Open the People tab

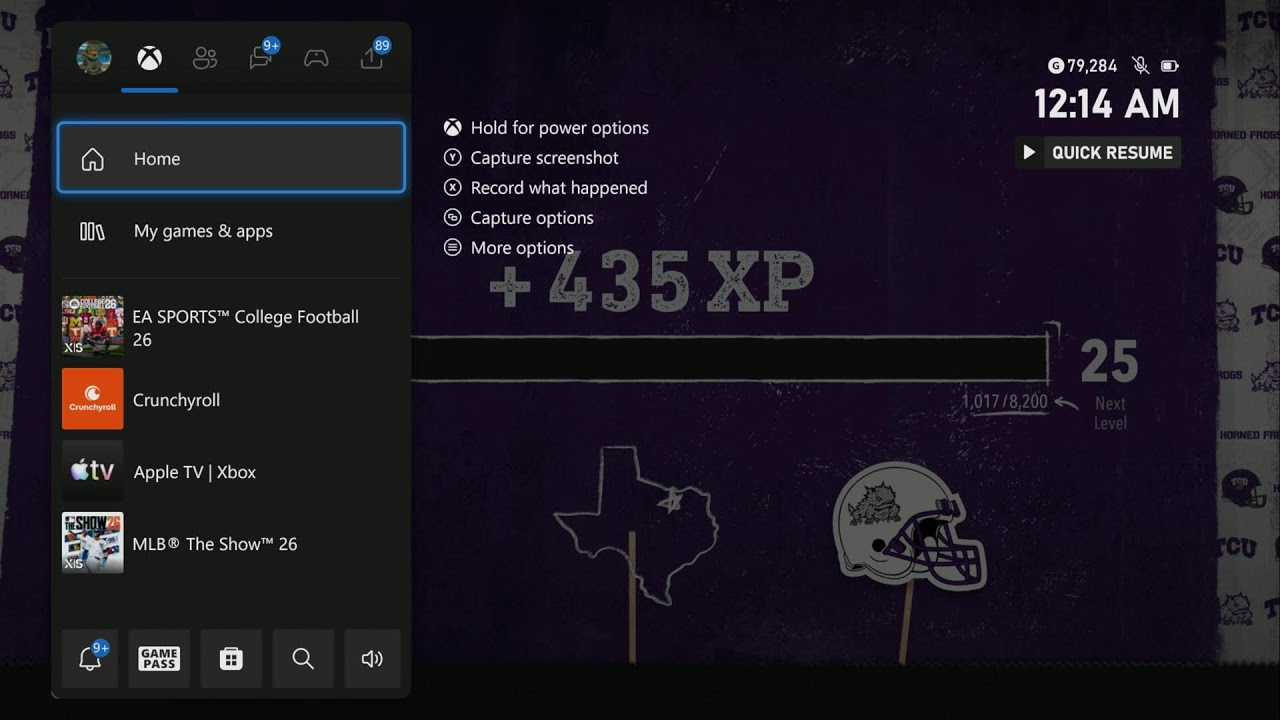tap(205, 58)
